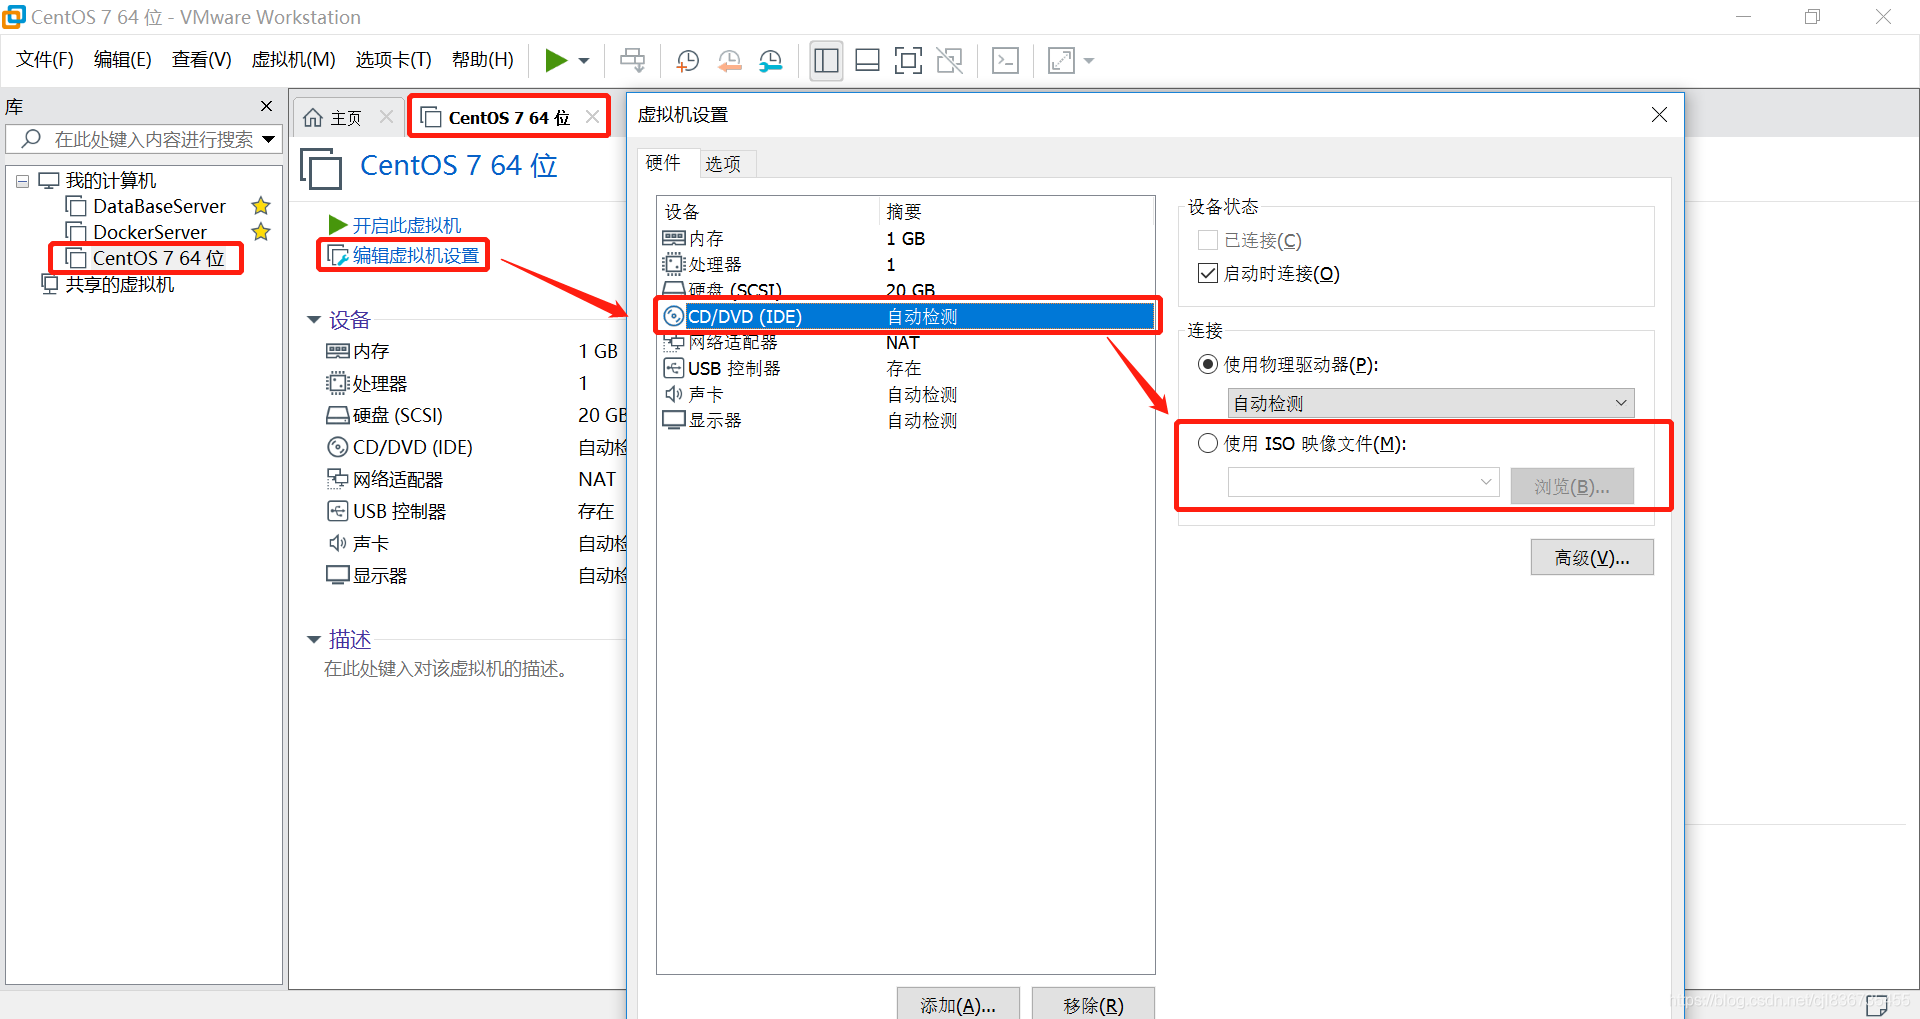Click the 移除(R) button
1920x1019 pixels.
point(1093,1004)
